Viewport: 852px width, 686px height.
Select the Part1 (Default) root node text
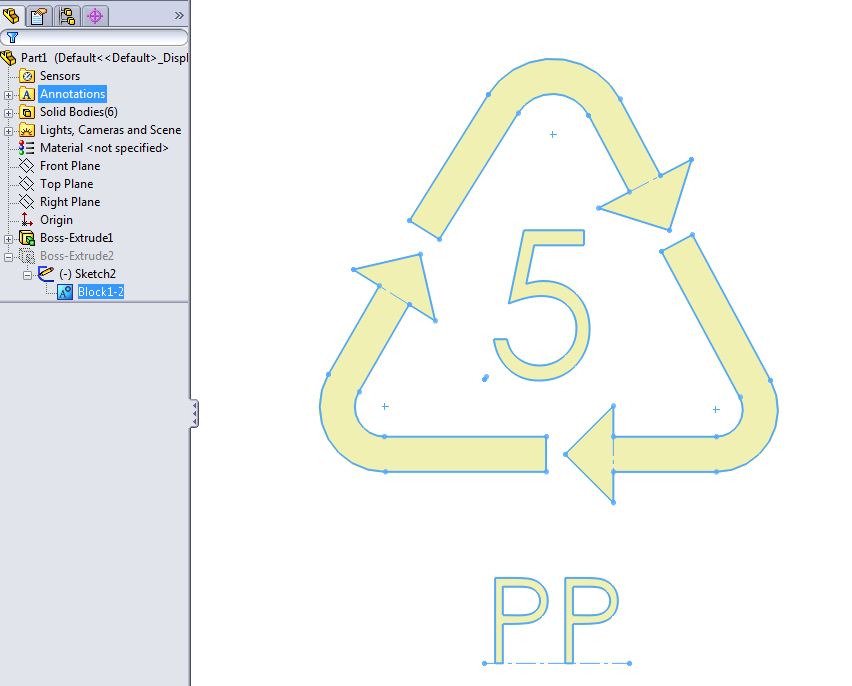pos(104,58)
